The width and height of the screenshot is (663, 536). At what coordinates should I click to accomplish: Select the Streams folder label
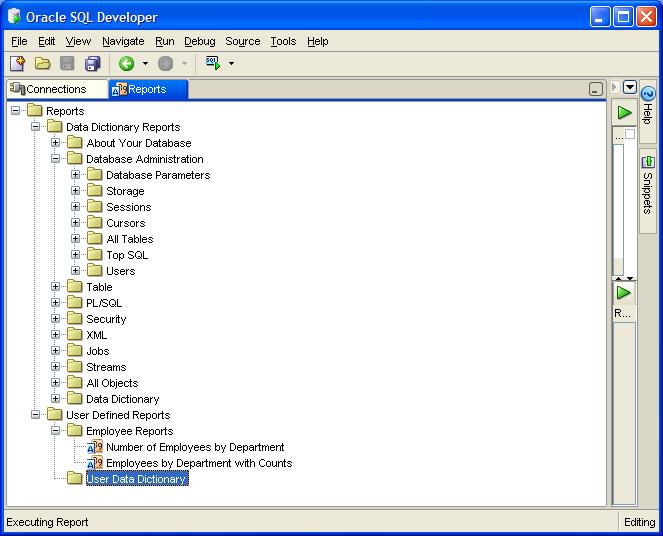click(x=106, y=367)
